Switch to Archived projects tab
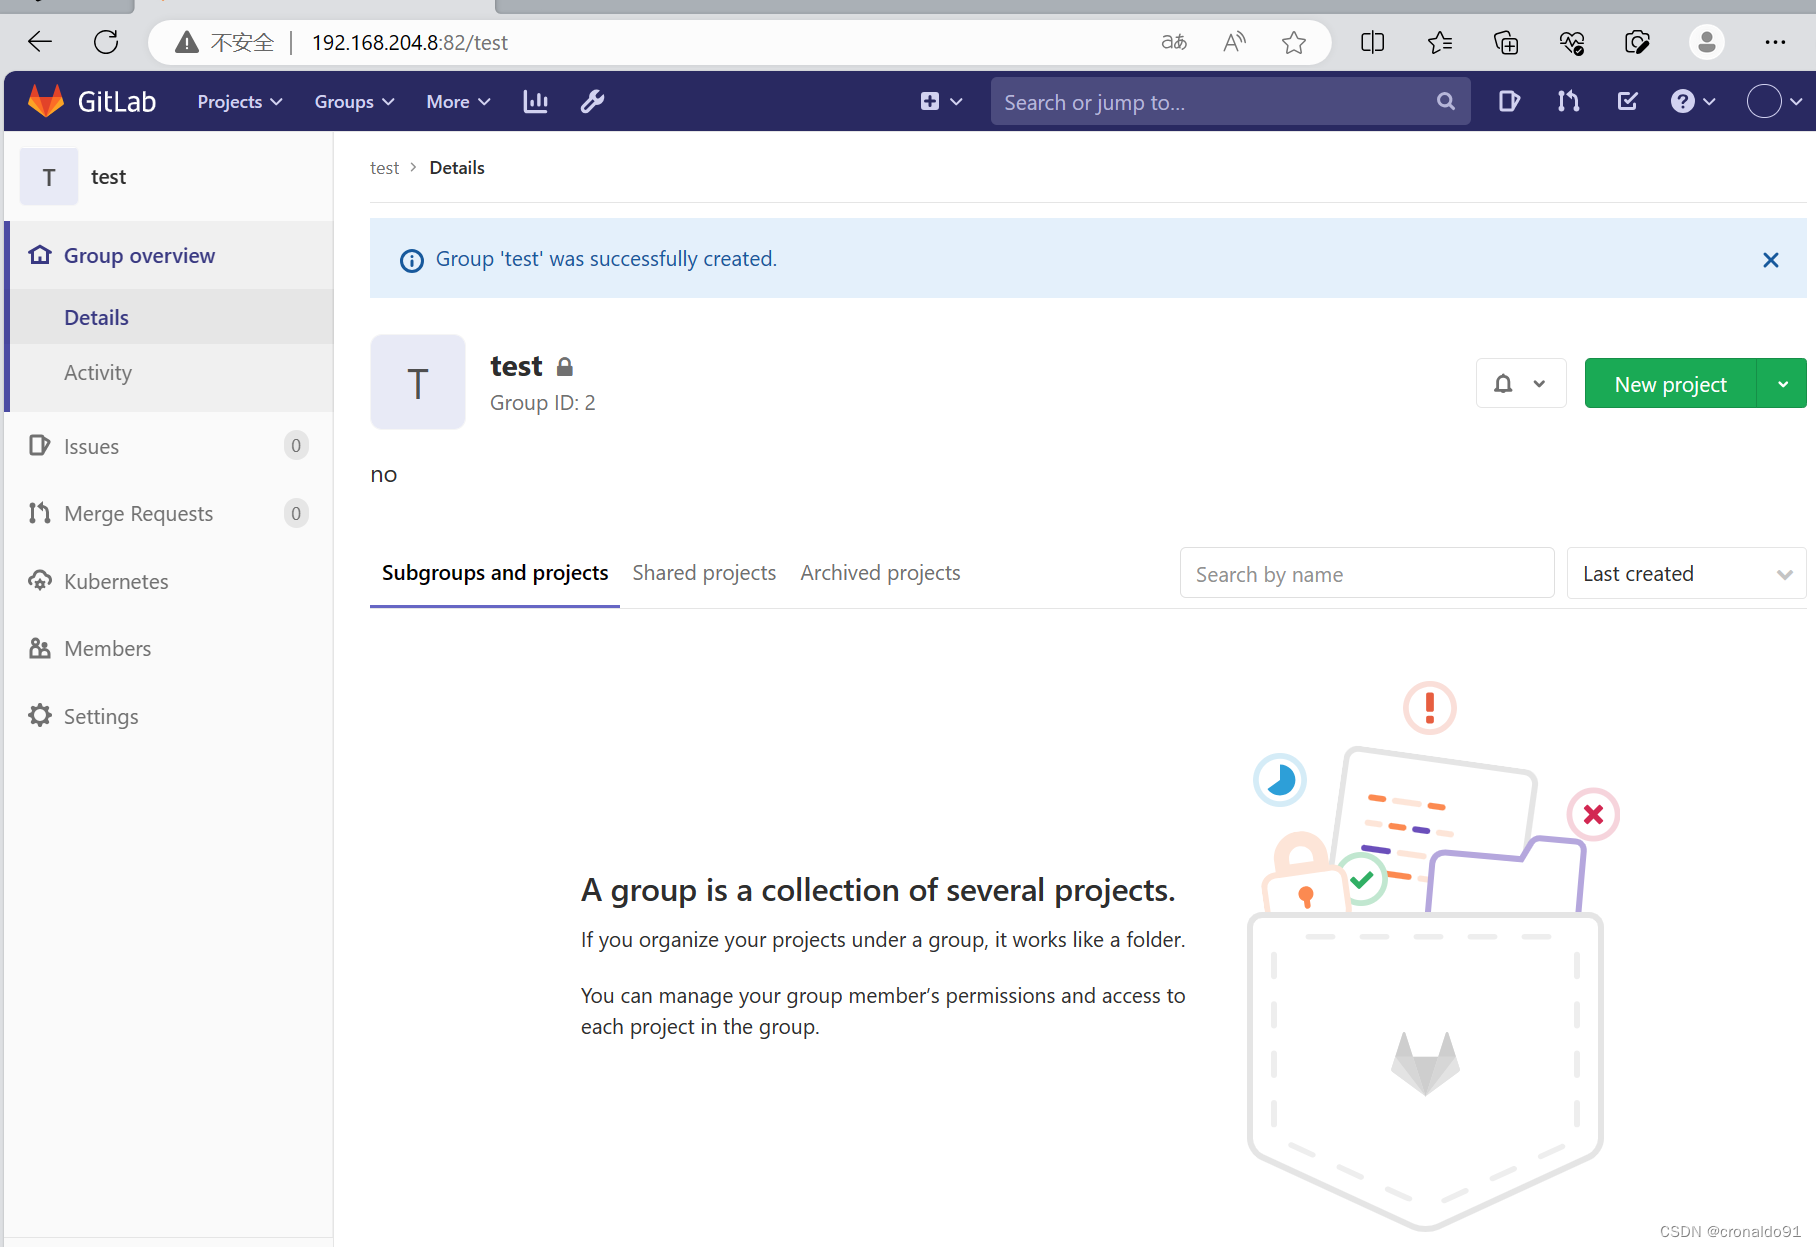The width and height of the screenshot is (1816, 1247). point(880,573)
